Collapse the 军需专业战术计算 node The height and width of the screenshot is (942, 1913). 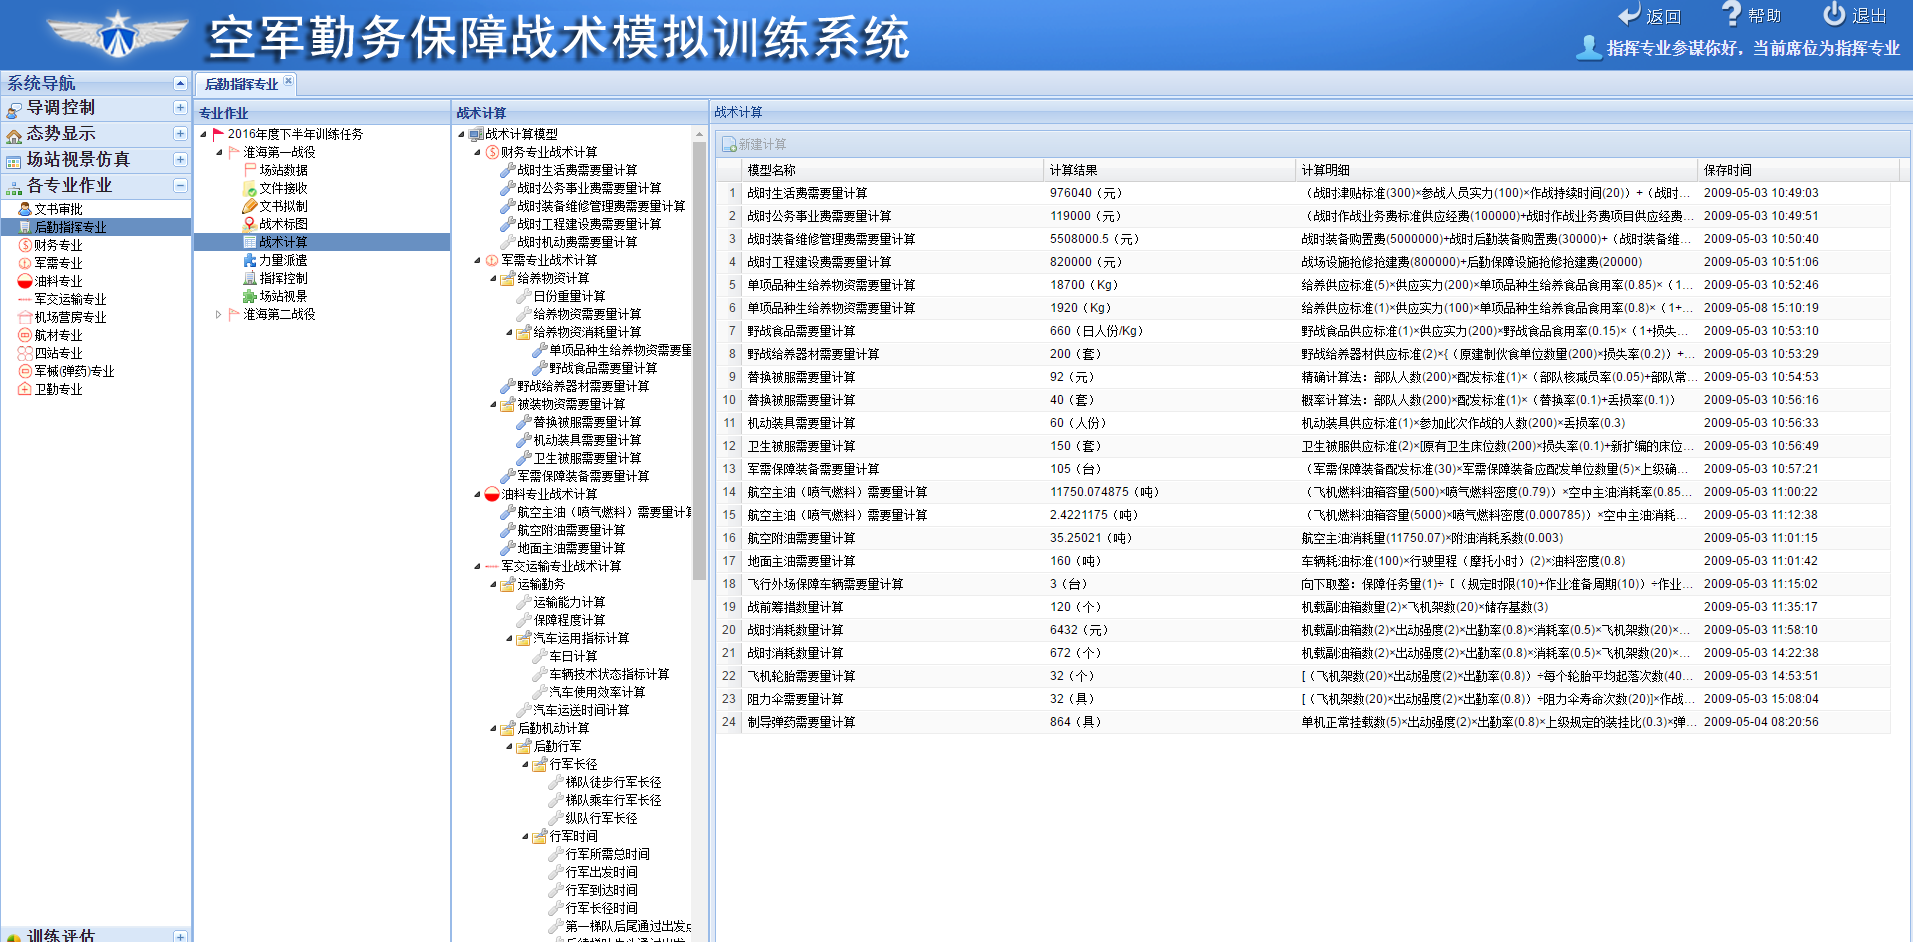coord(477,260)
